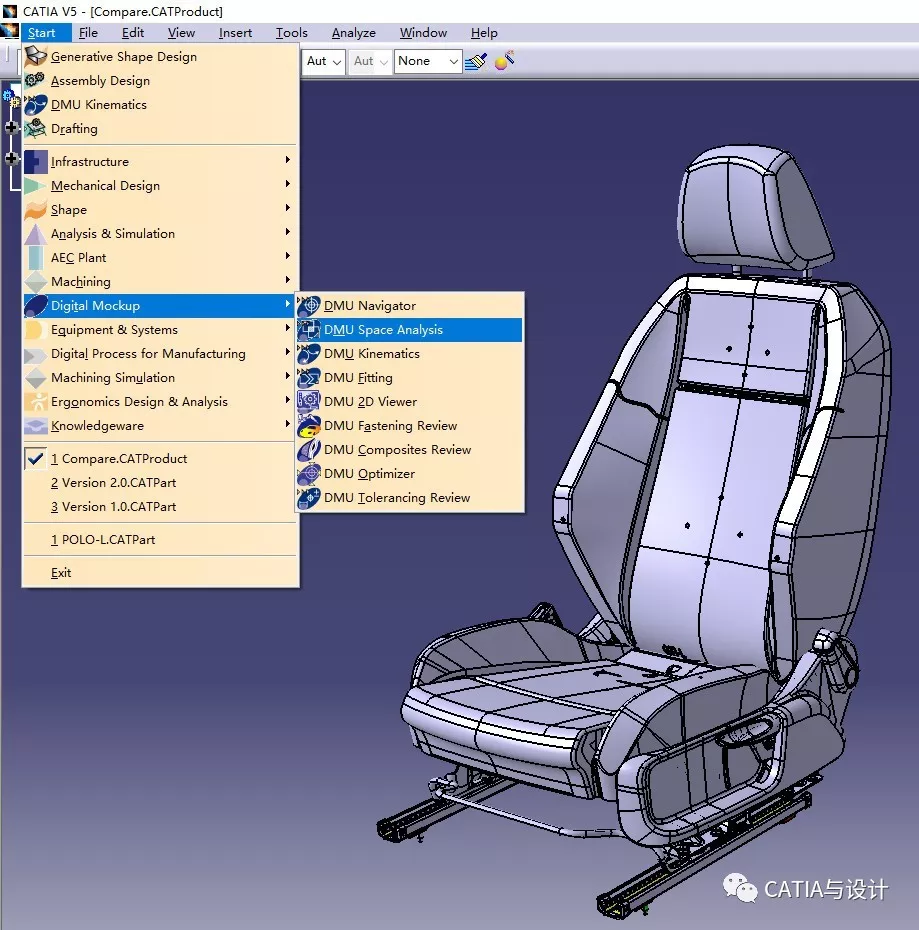Click the painter brush toolbar icon
Image resolution: width=919 pixels, height=930 pixels.
(475, 62)
